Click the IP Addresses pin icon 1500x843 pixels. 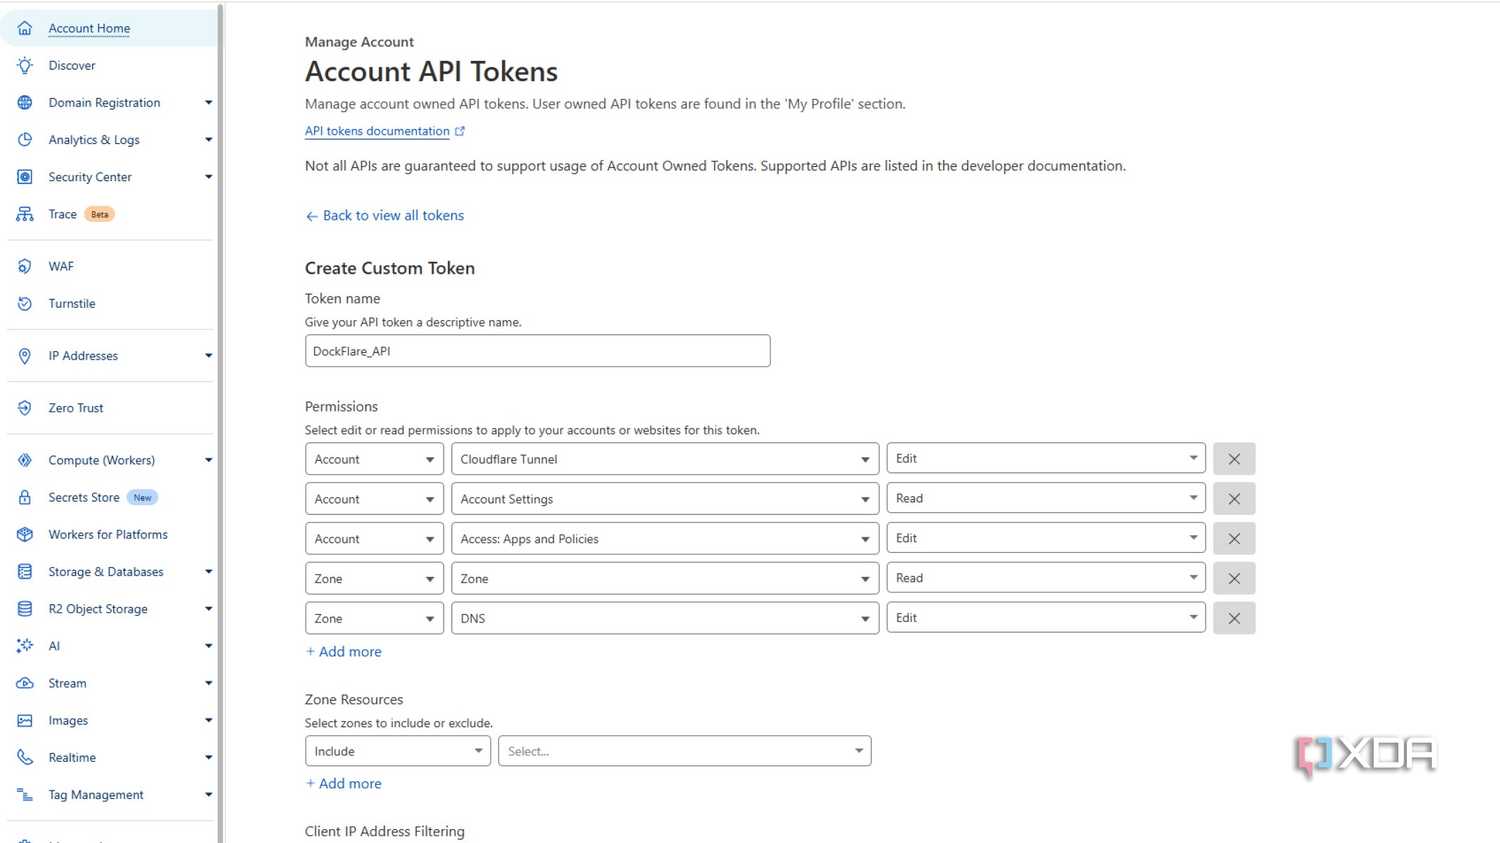tap(25, 355)
